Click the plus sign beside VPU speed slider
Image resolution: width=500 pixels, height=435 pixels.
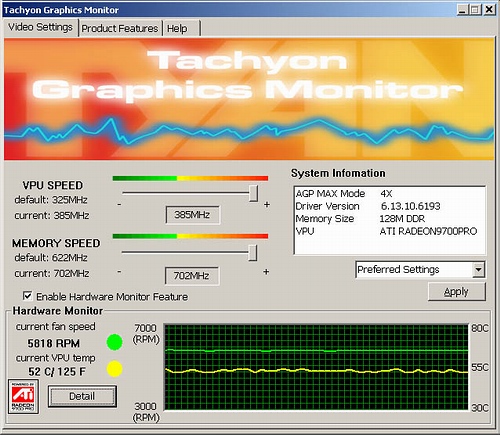[x=267, y=205]
